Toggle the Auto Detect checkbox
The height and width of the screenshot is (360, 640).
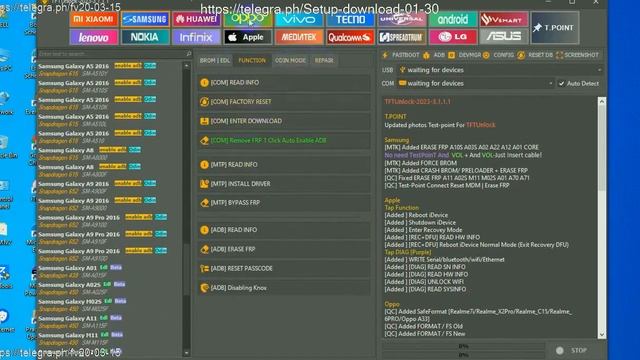(562, 83)
